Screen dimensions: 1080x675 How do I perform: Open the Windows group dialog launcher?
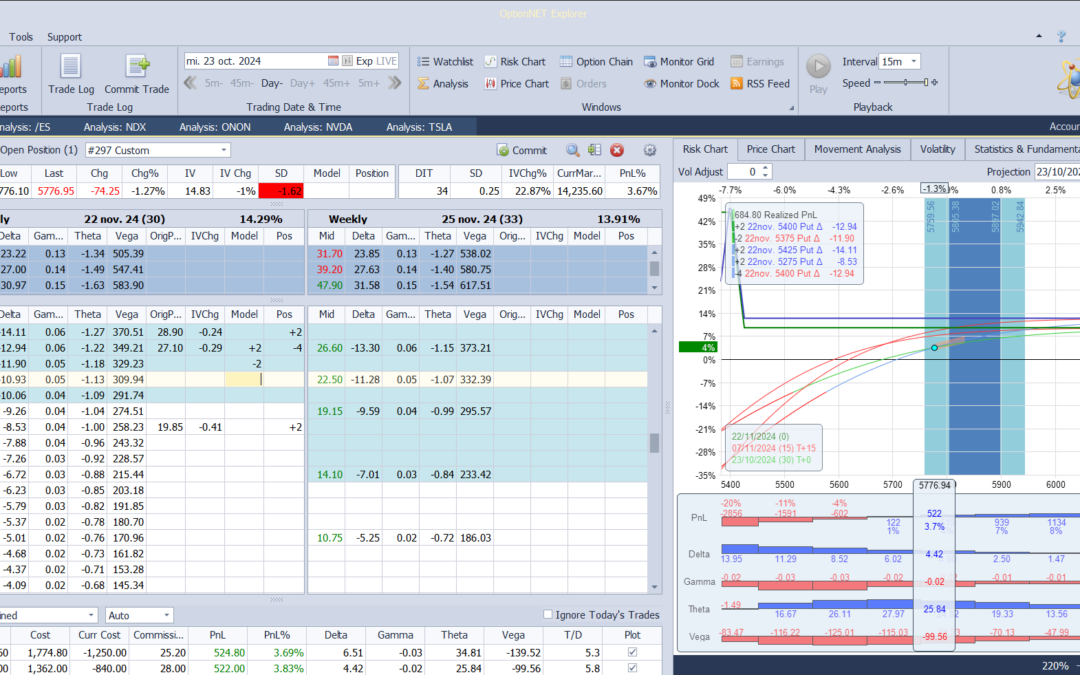click(x=791, y=107)
